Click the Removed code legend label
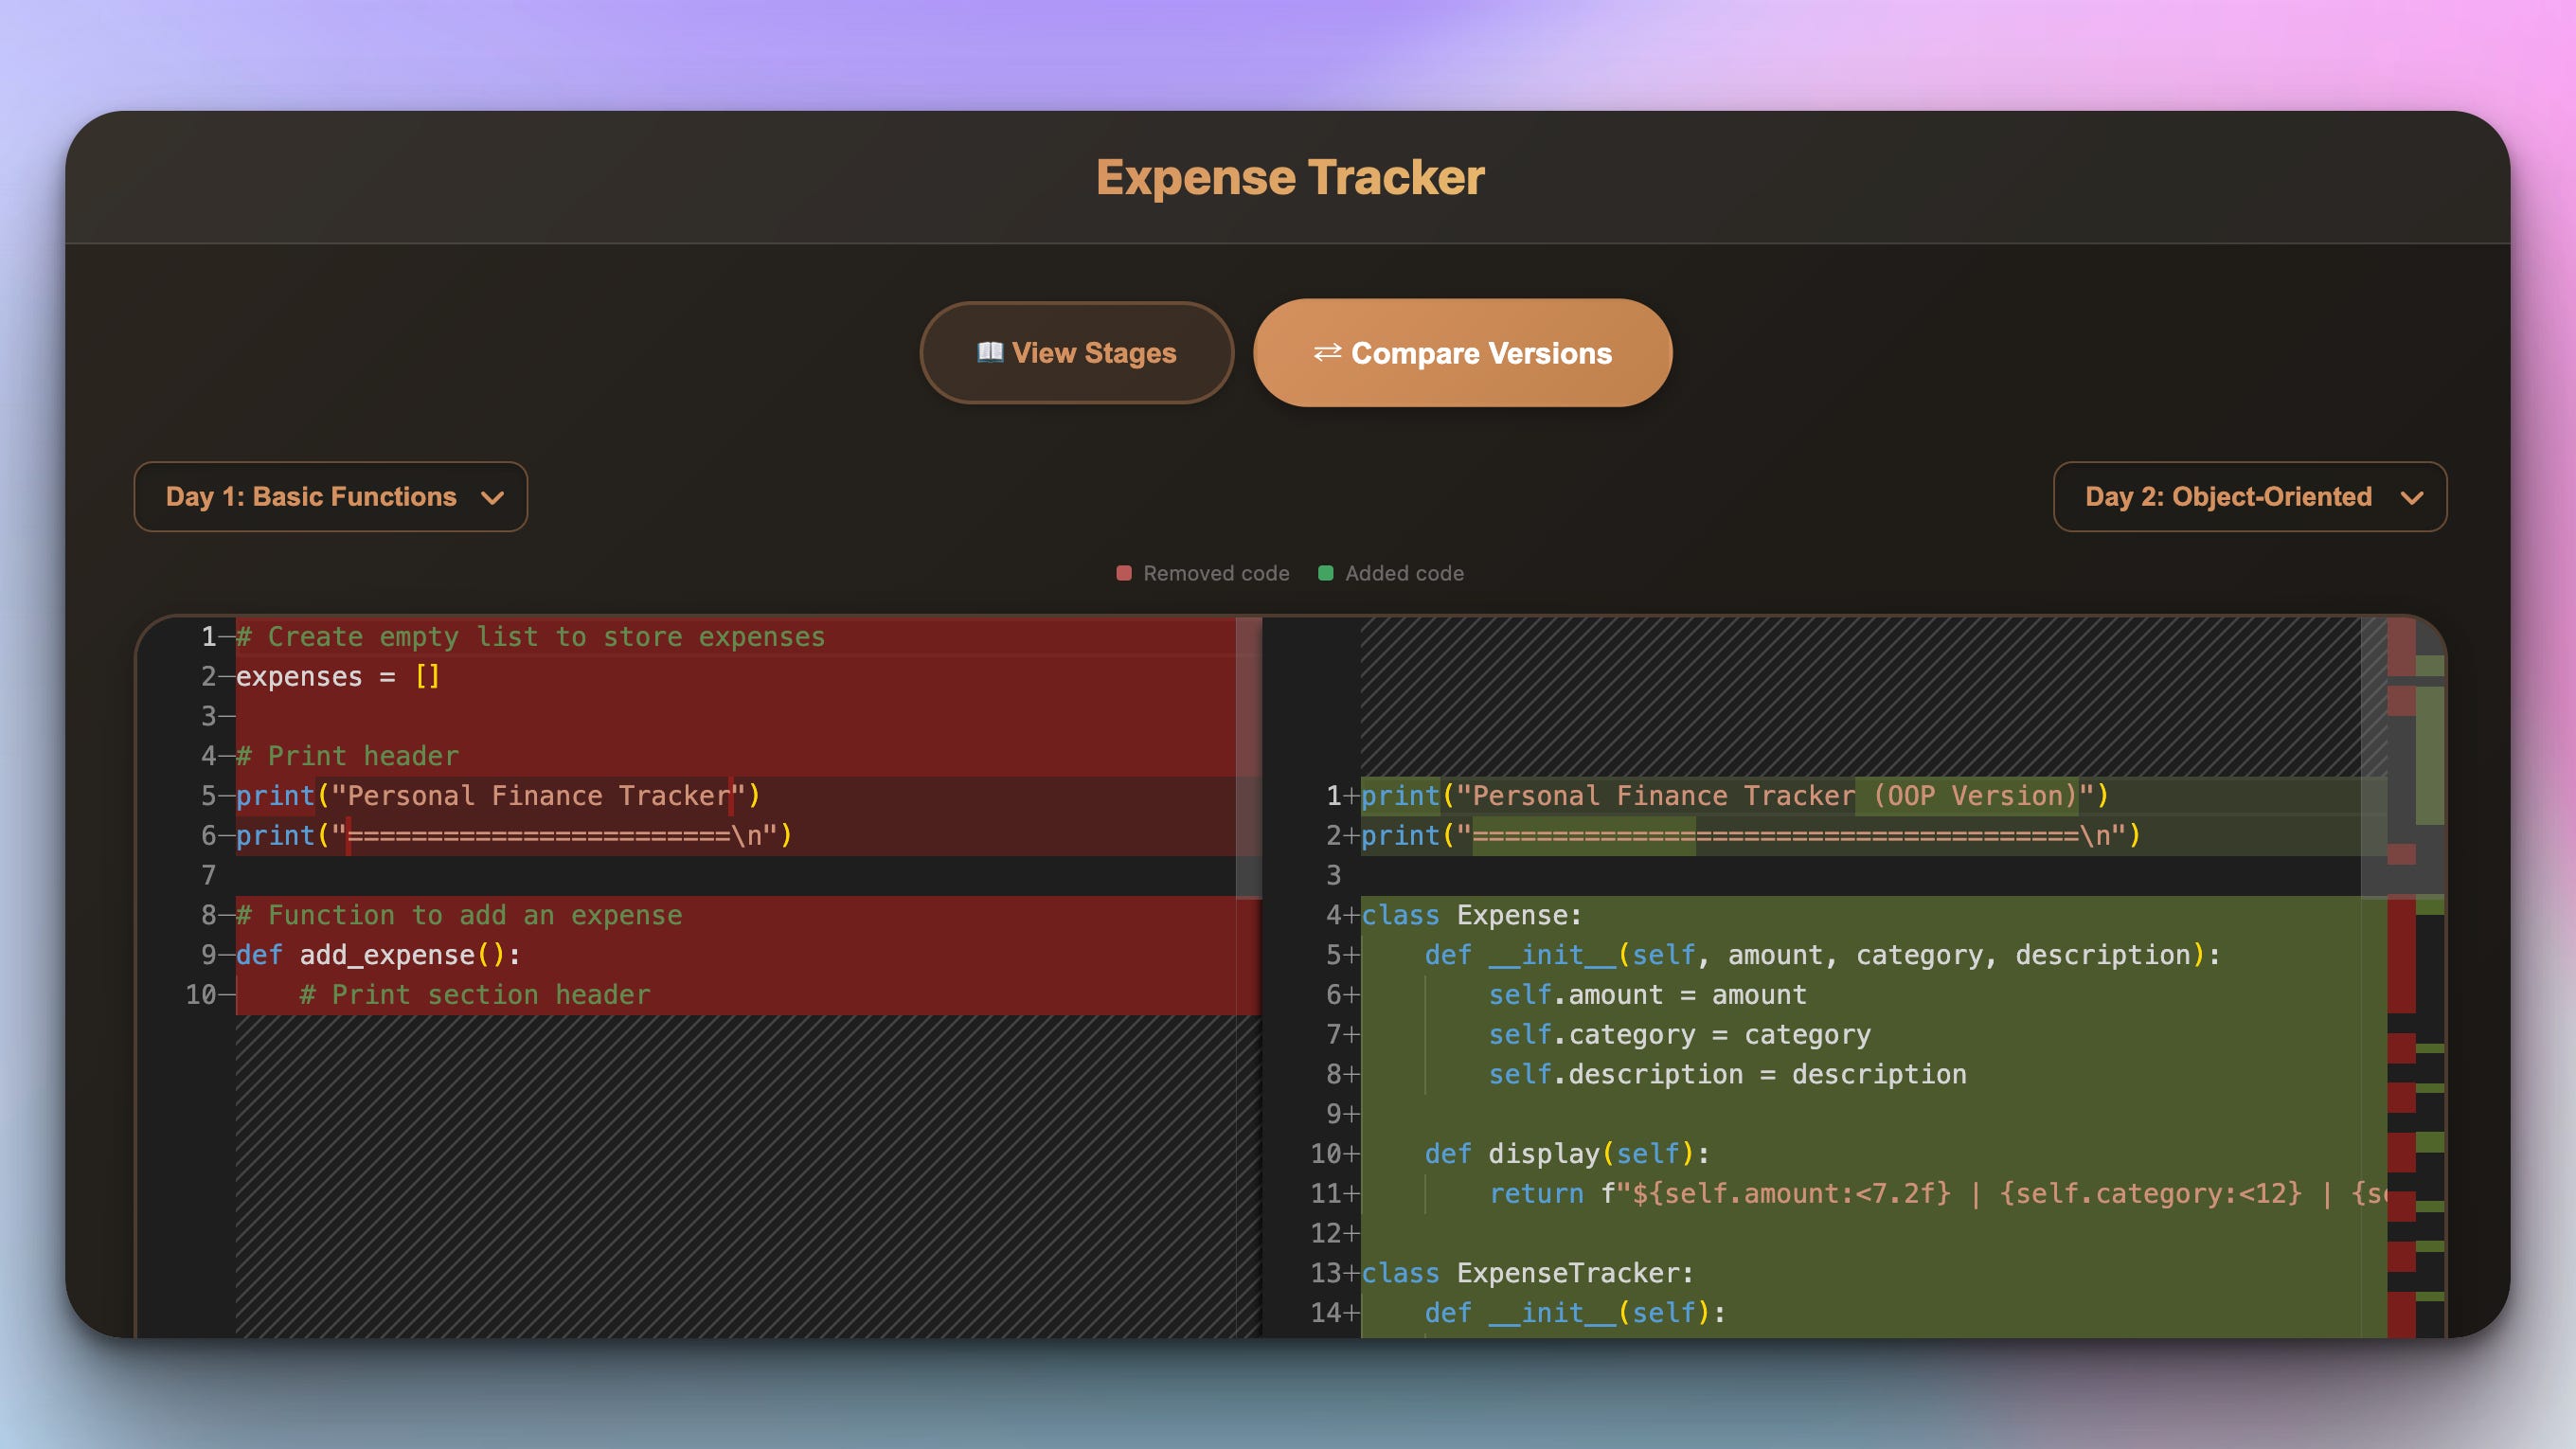2576x1449 pixels. (1216, 573)
